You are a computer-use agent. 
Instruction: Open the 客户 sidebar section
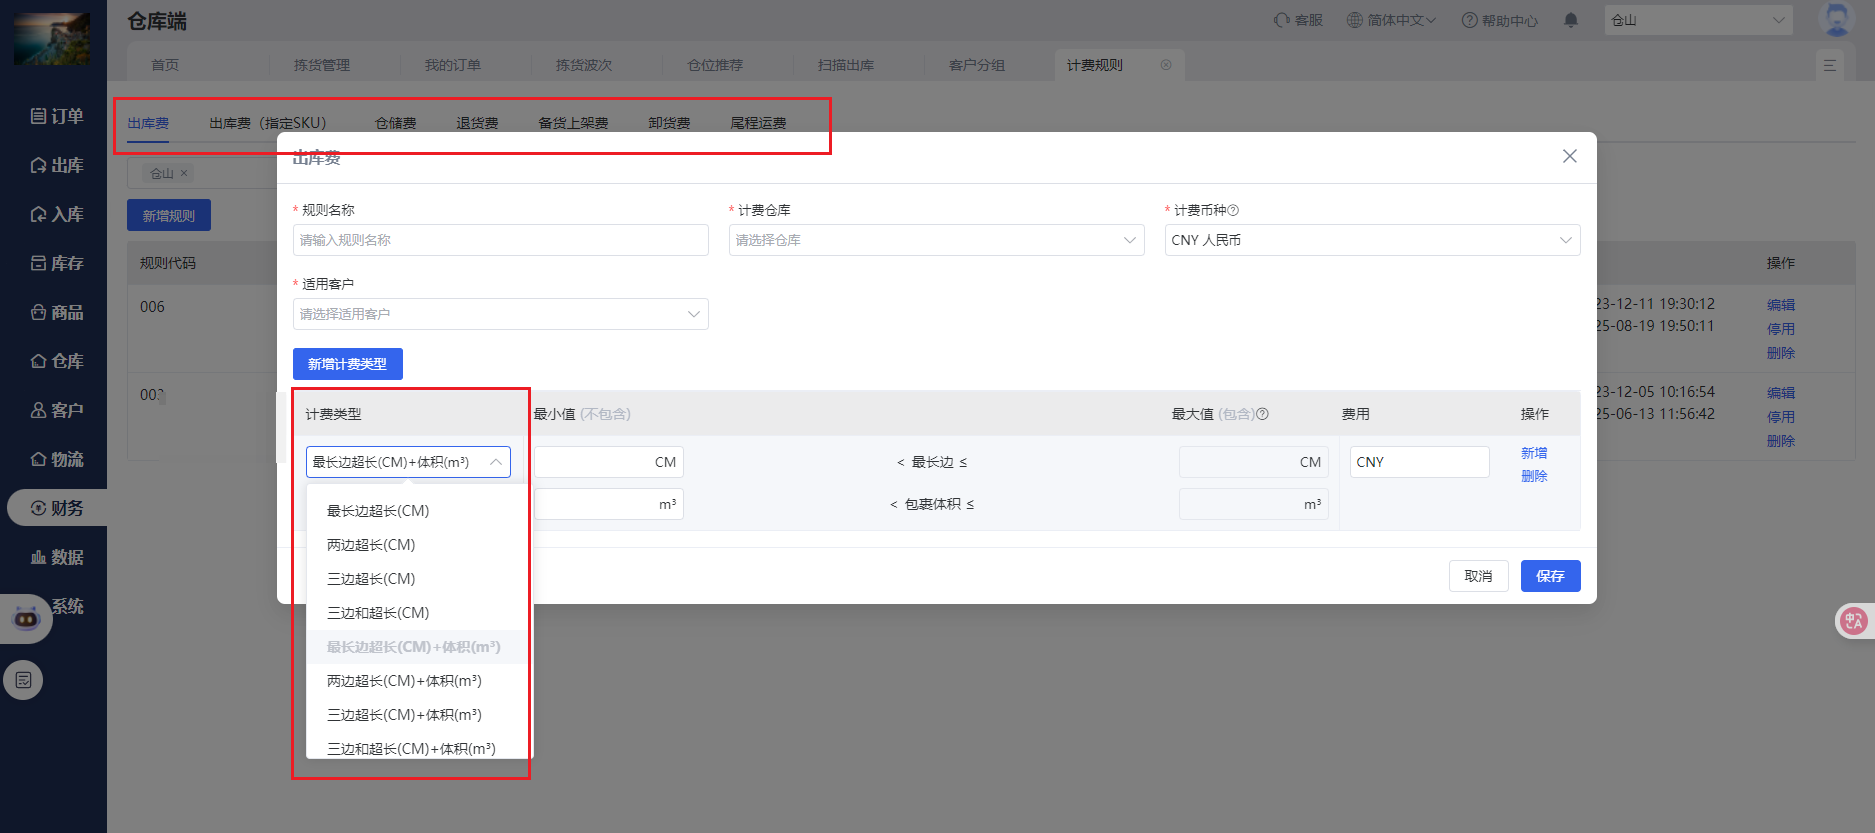click(57, 410)
